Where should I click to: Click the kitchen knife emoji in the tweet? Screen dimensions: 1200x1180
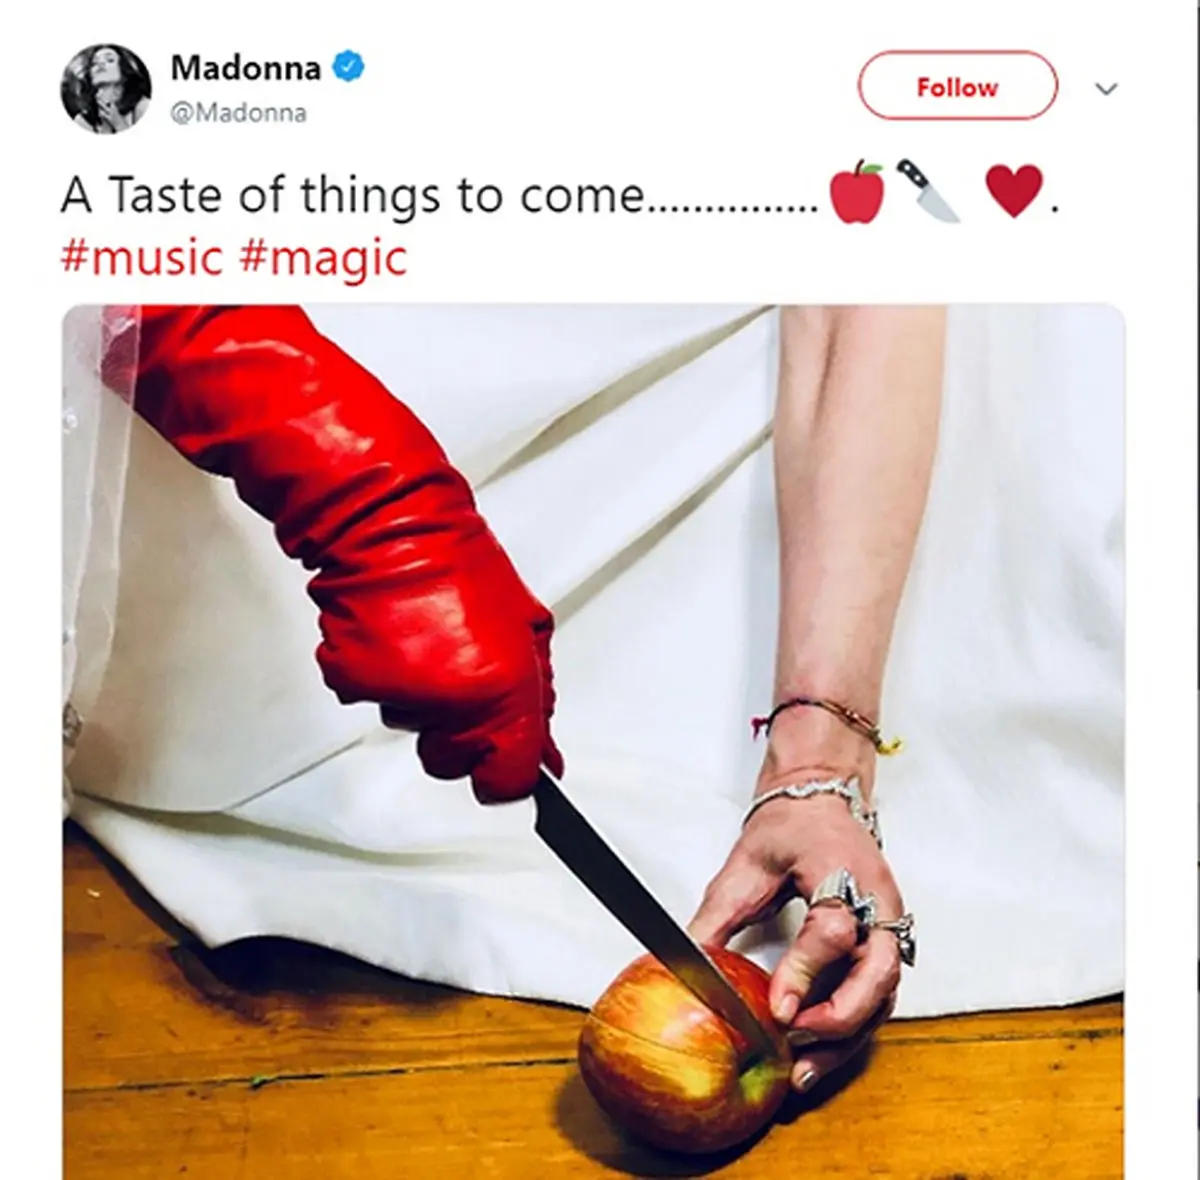click(x=927, y=190)
